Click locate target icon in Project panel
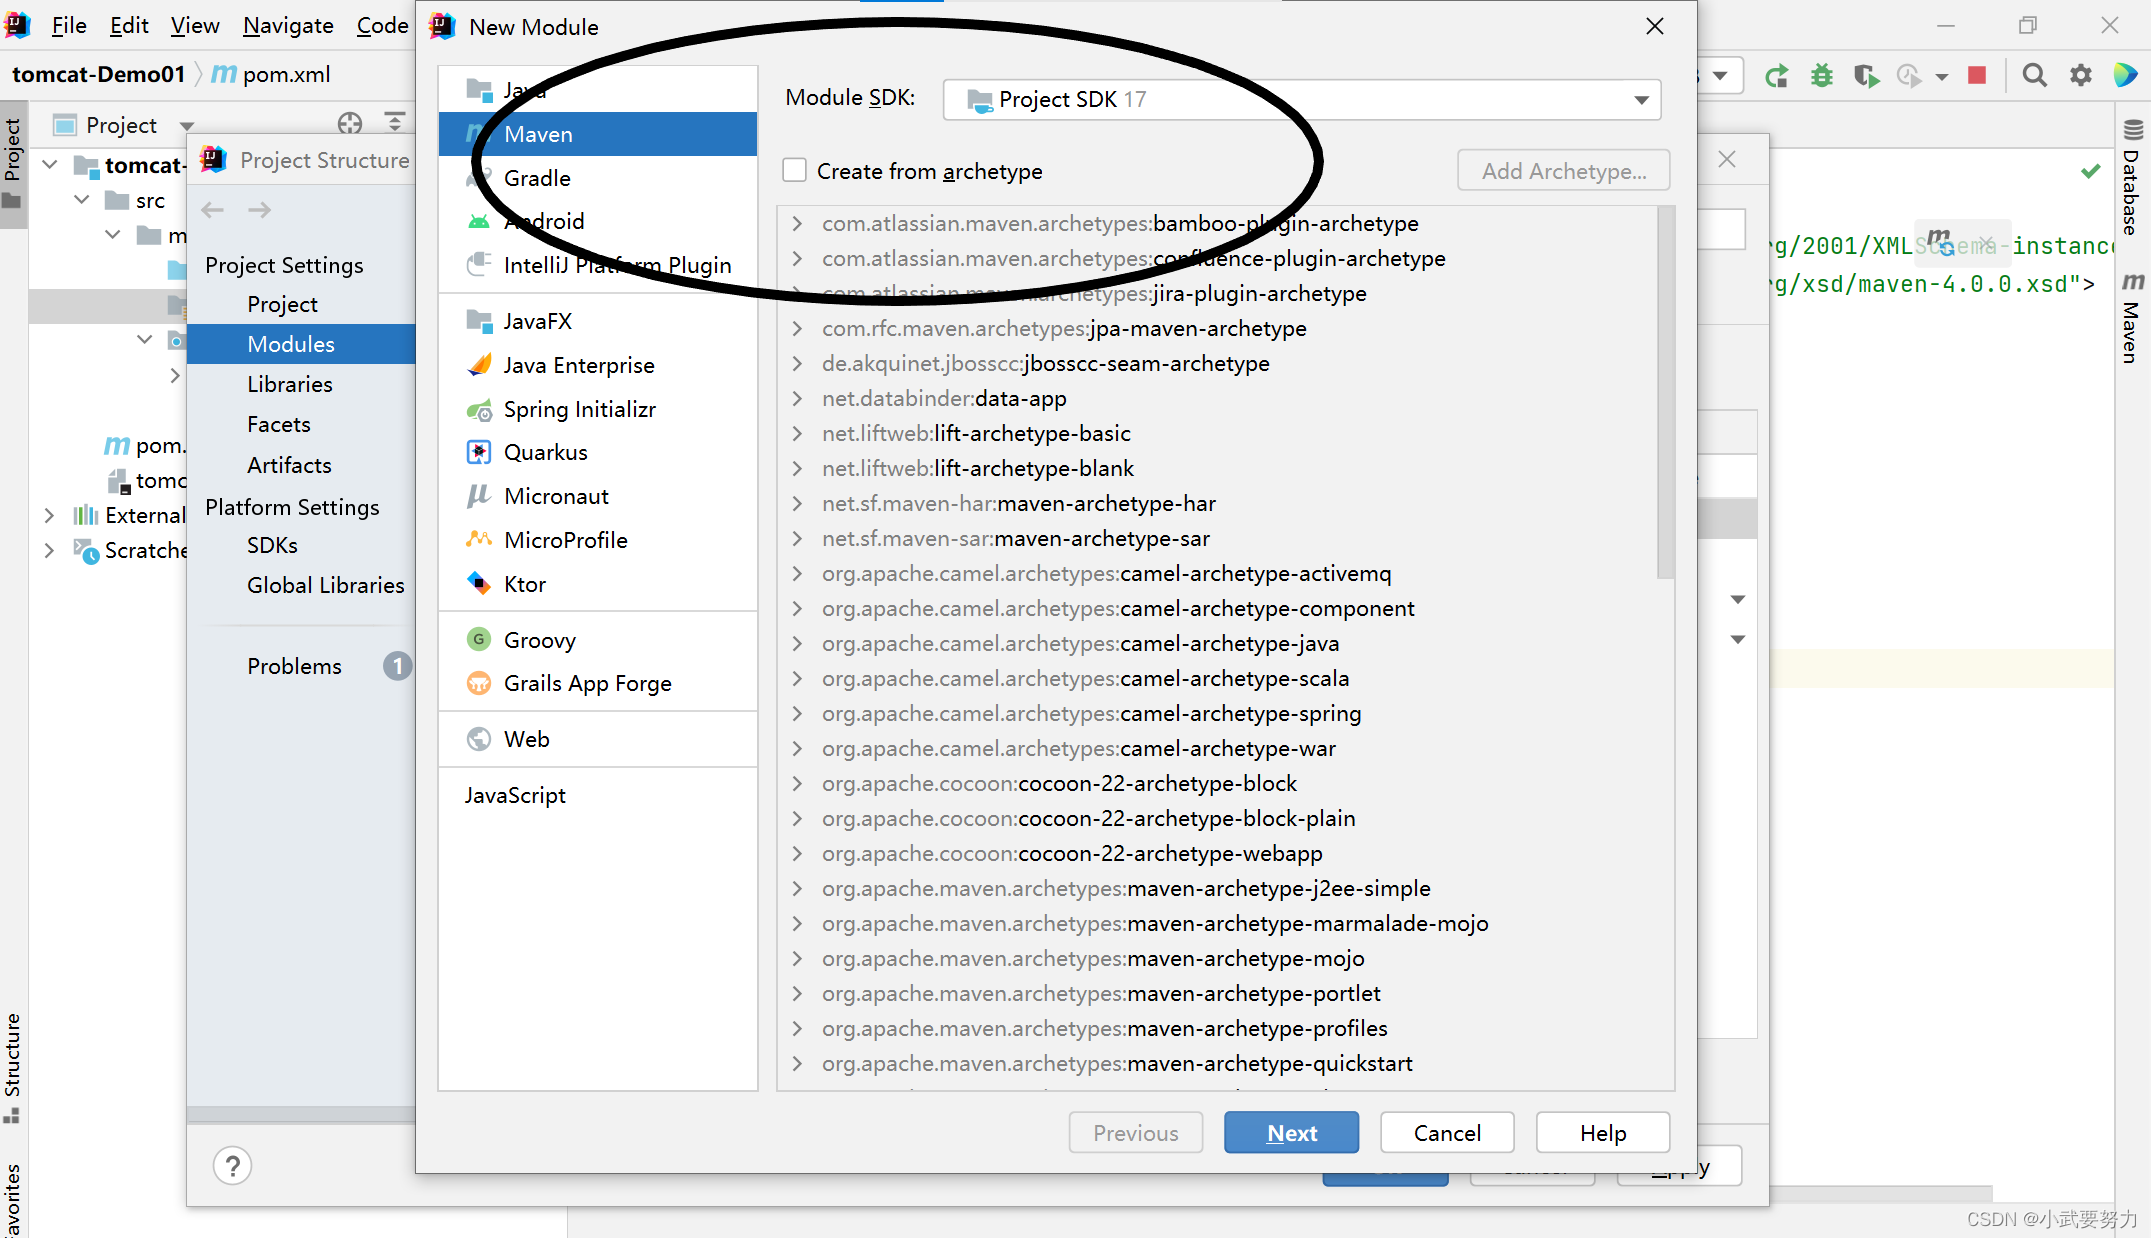Screen dimensions: 2151x1238 pyautogui.click(x=350, y=124)
